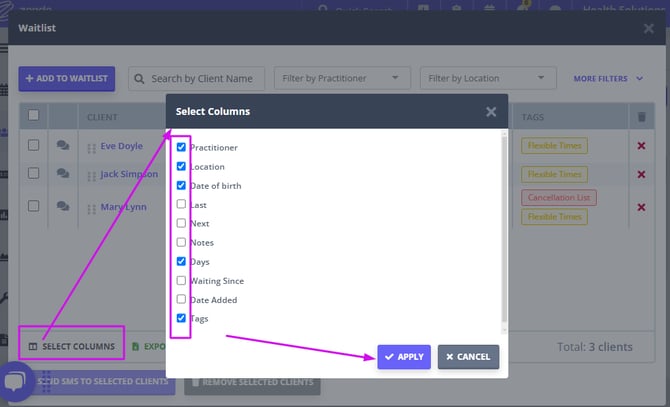
Task: Close the Select Columns dialog
Action: (x=491, y=112)
